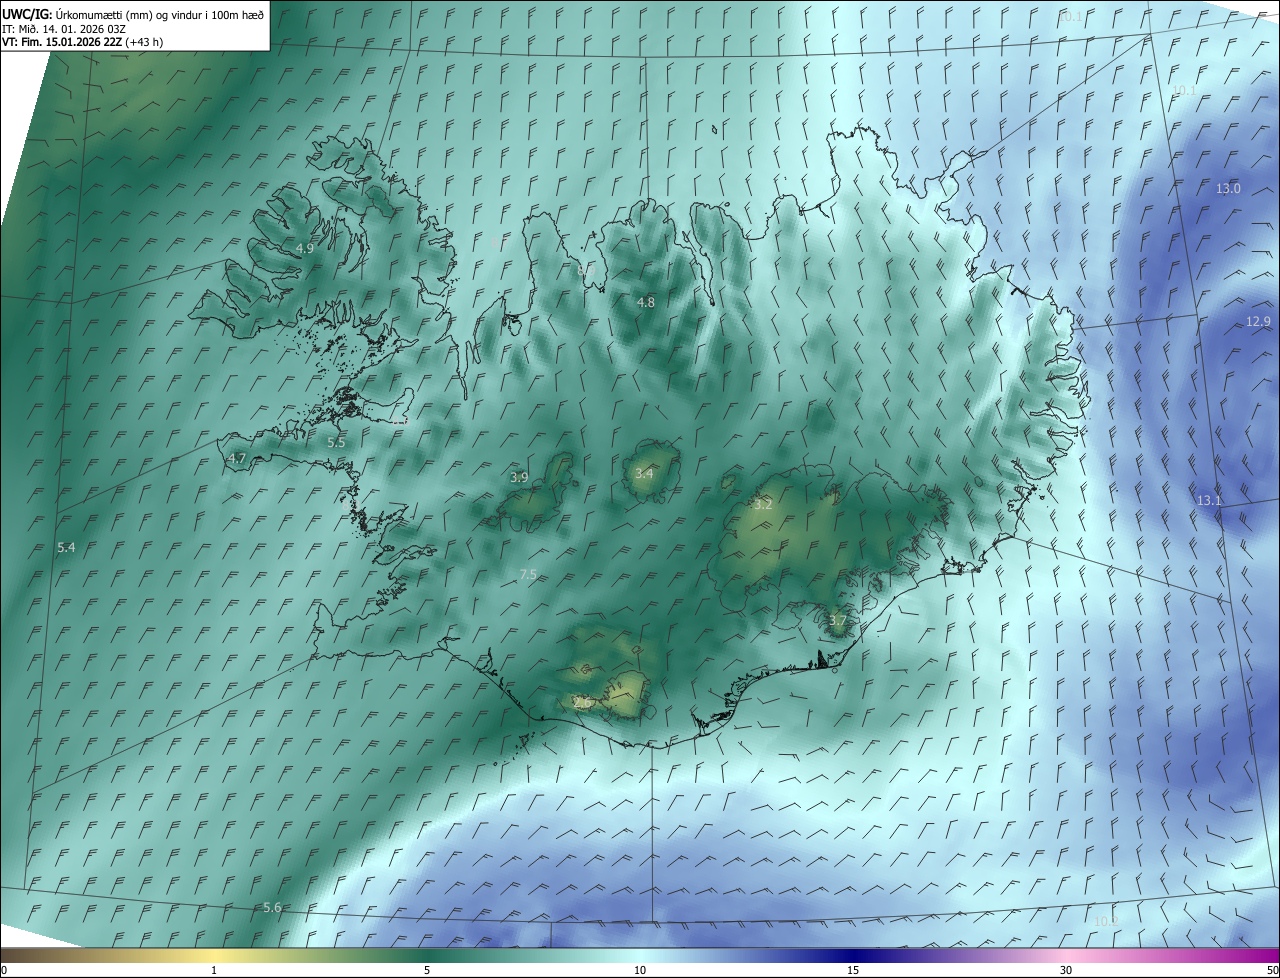
Task: Click the 3.4 value label on the central glacier
Action: pyautogui.click(x=644, y=473)
